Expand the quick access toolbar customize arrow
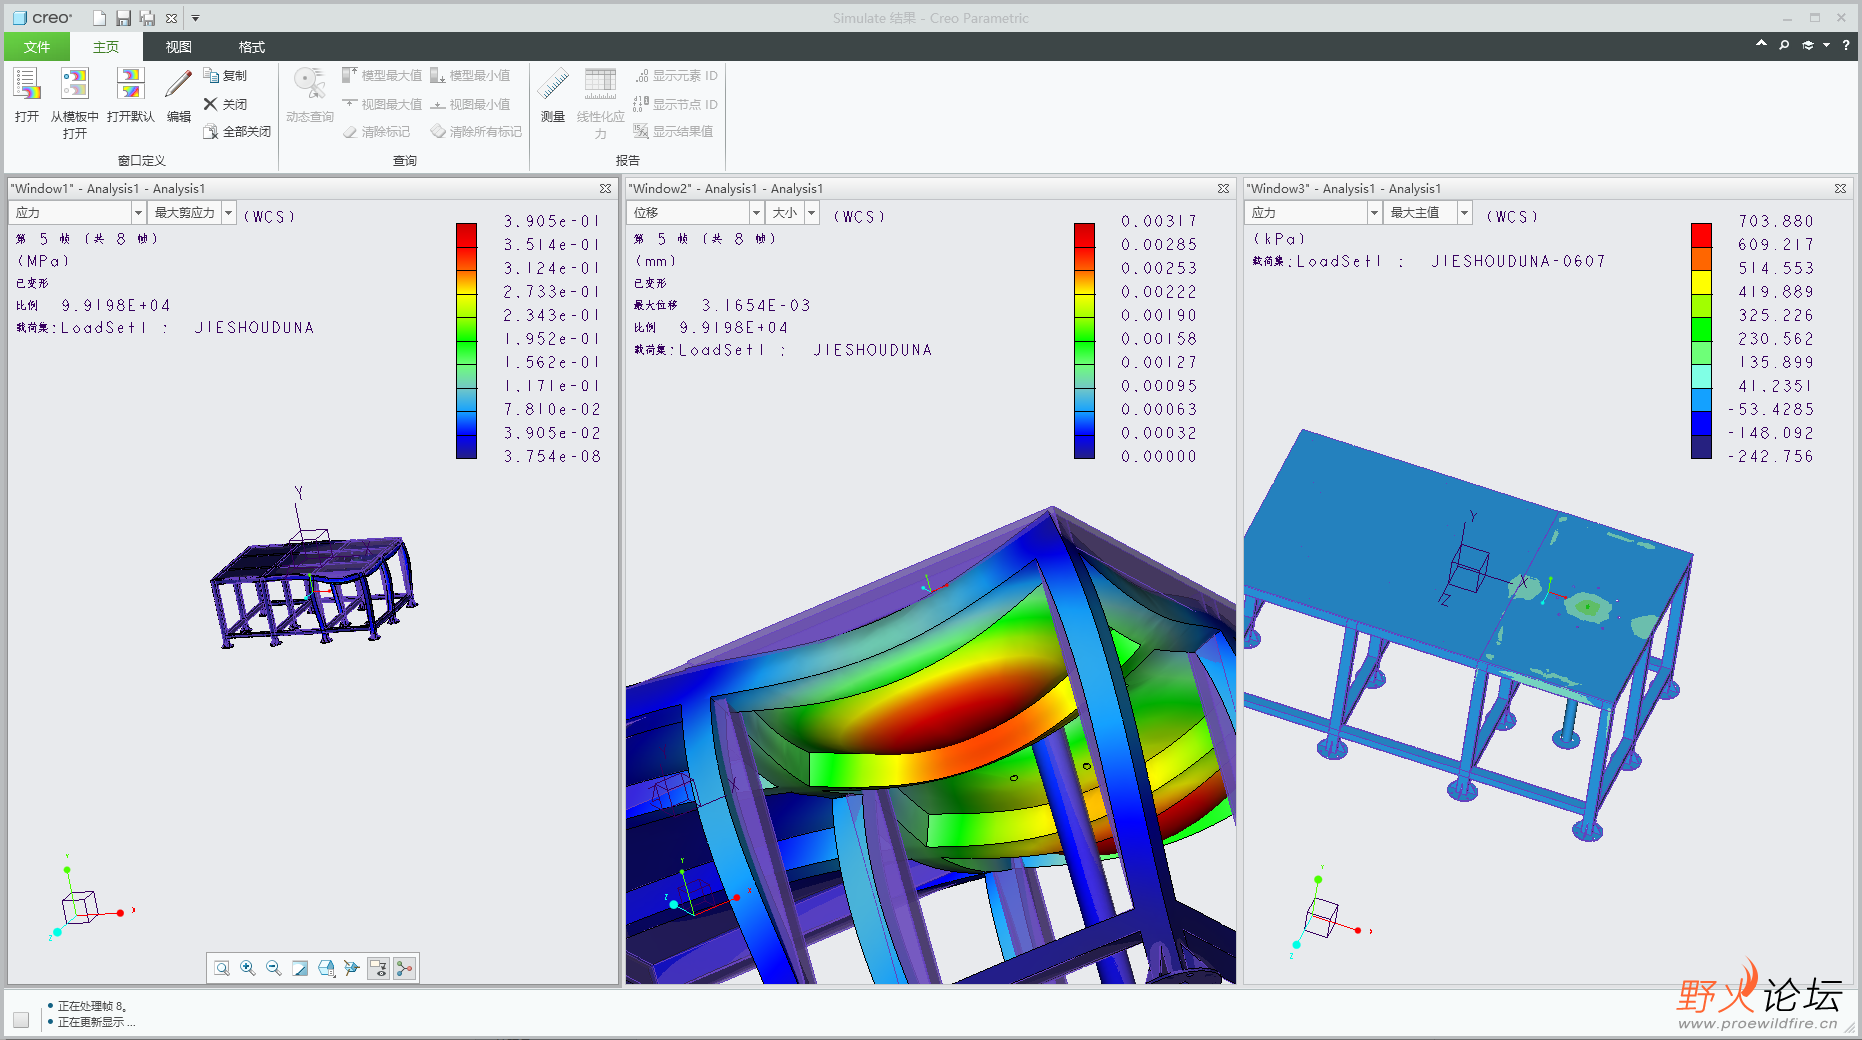This screenshot has height=1040, width=1862. tap(196, 18)
